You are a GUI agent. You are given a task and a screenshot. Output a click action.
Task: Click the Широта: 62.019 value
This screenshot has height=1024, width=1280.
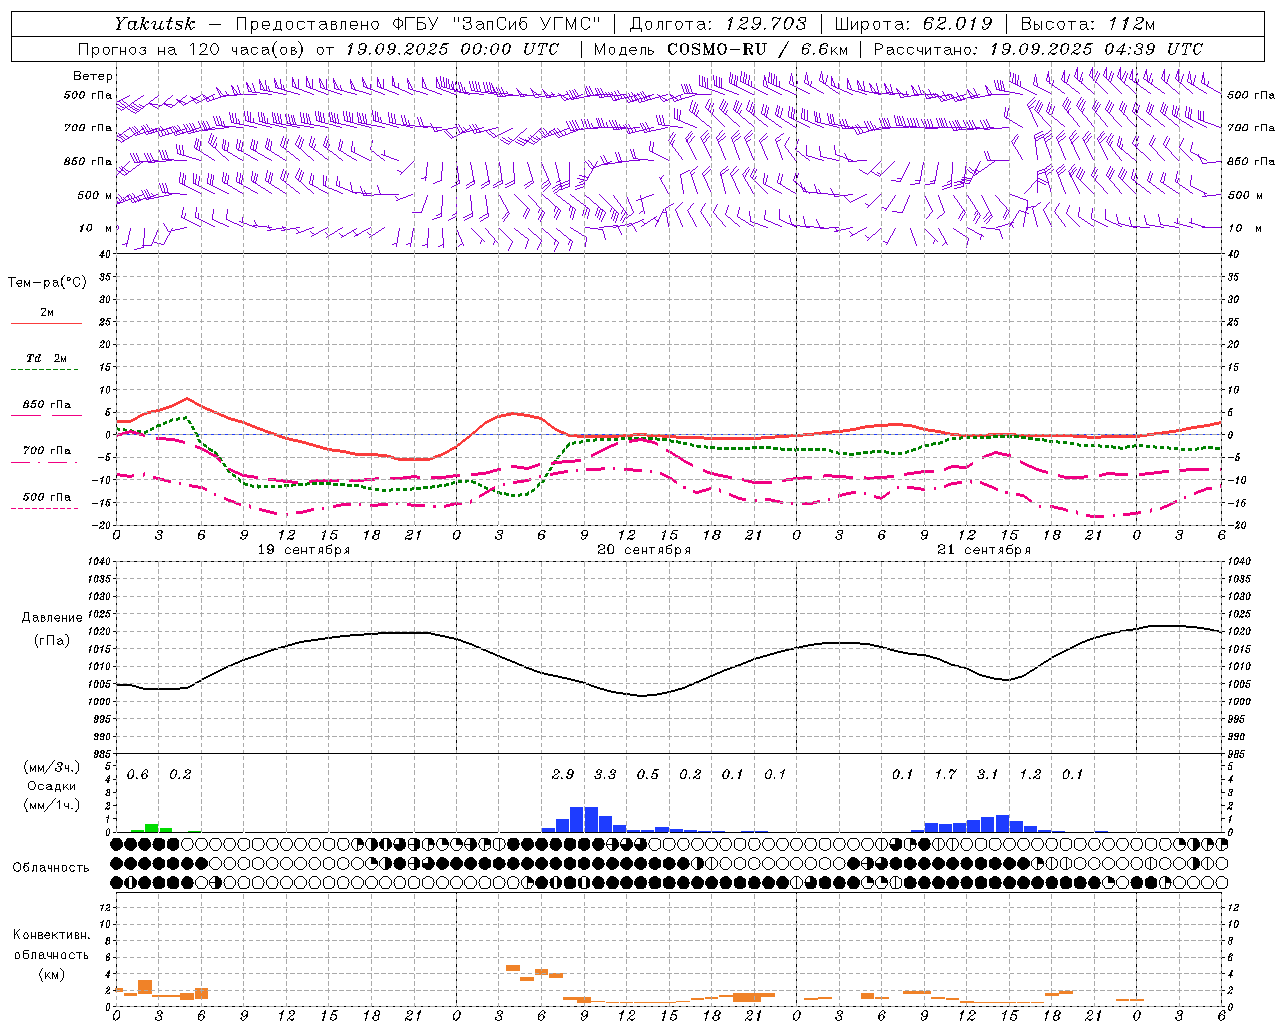(913, 24)
